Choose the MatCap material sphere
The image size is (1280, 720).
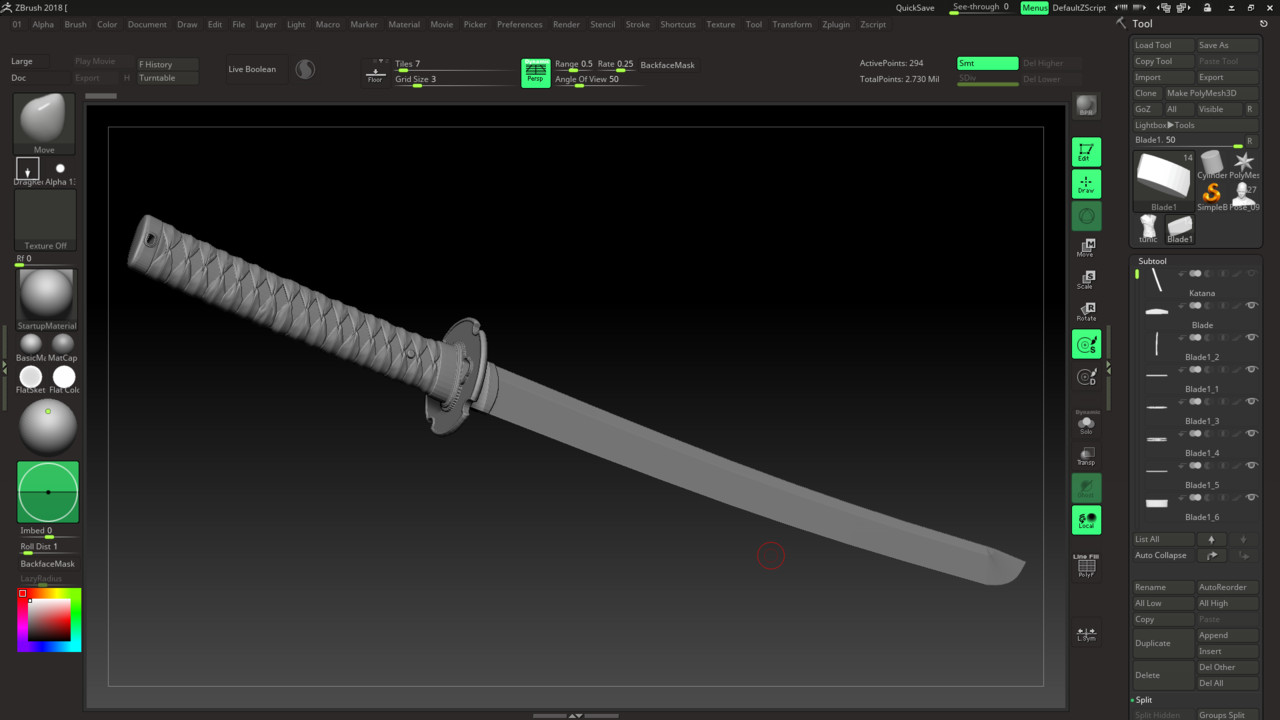(63, 346)
